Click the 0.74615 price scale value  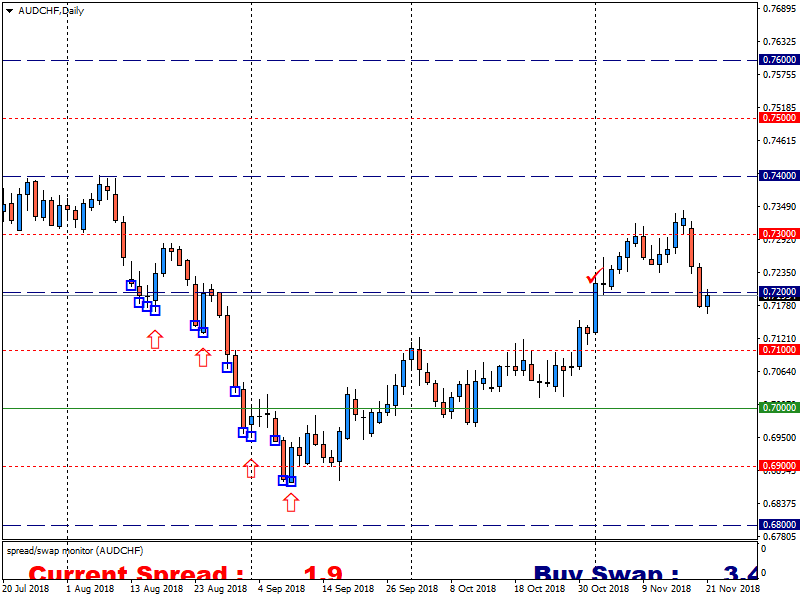(x=780, y=141)
